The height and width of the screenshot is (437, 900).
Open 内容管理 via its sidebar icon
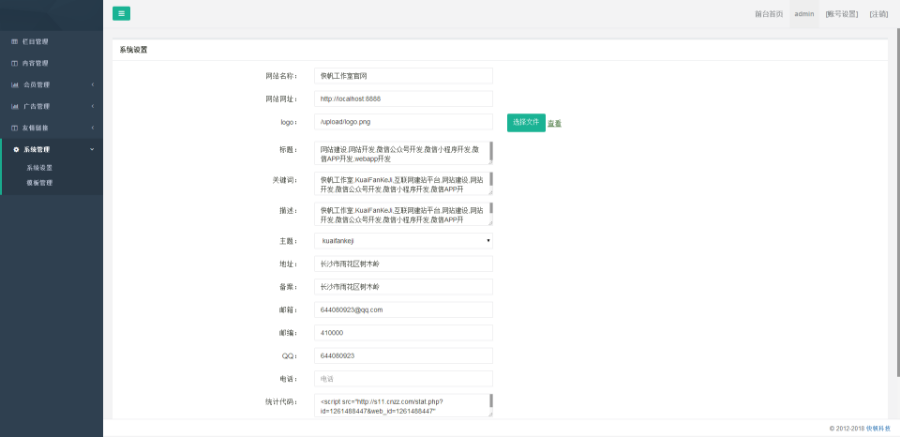point(15,63)
